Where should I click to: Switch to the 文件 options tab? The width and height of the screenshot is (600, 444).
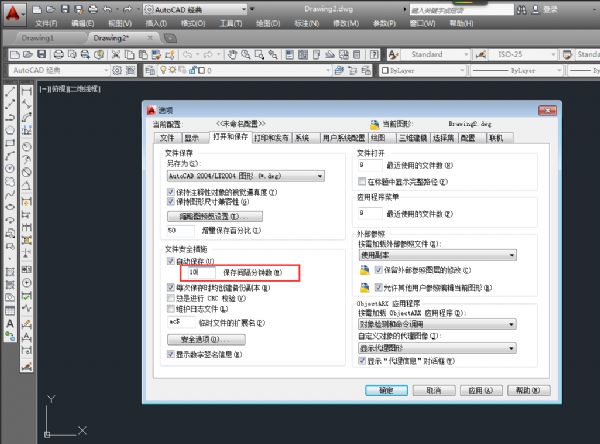tap(167, 138)
